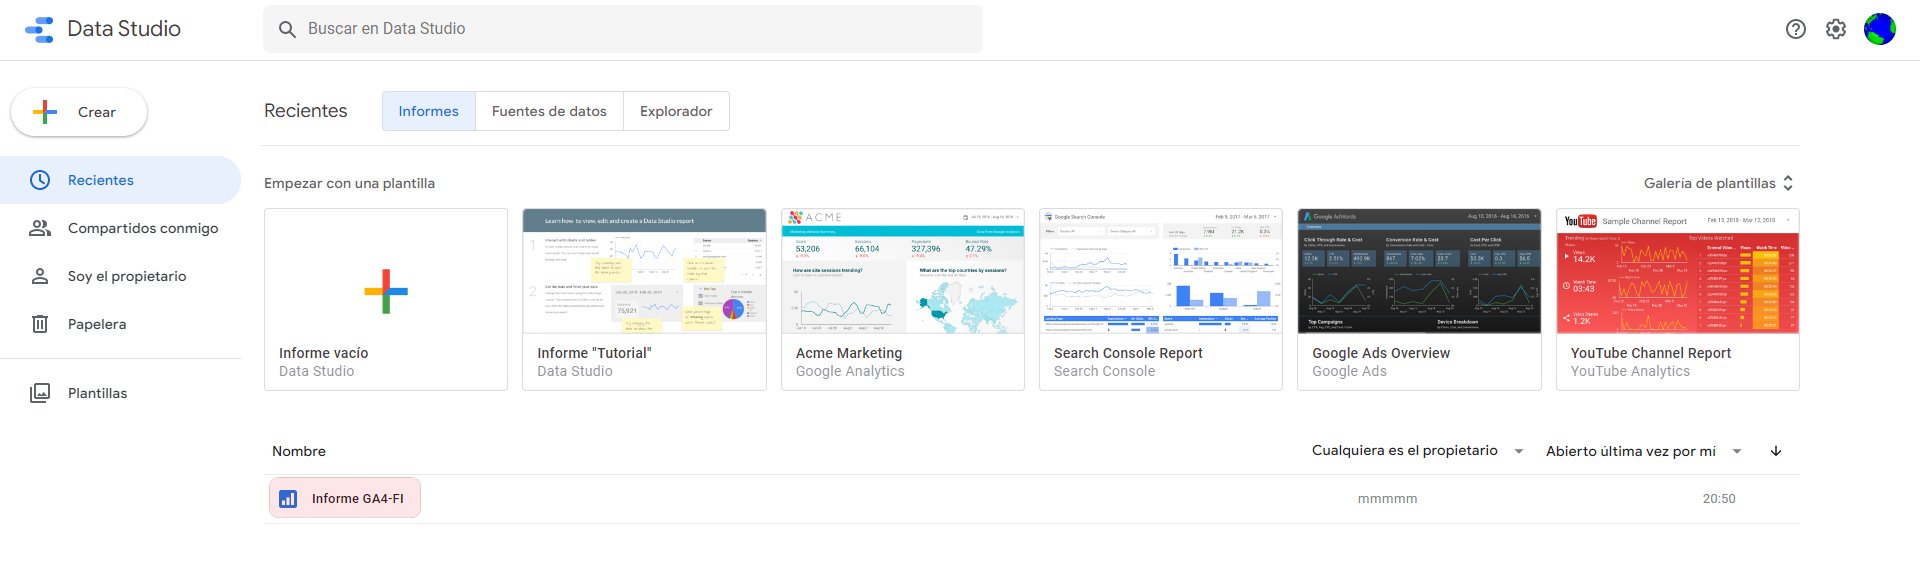Click the search magnifier icon

tap(287, 30)
